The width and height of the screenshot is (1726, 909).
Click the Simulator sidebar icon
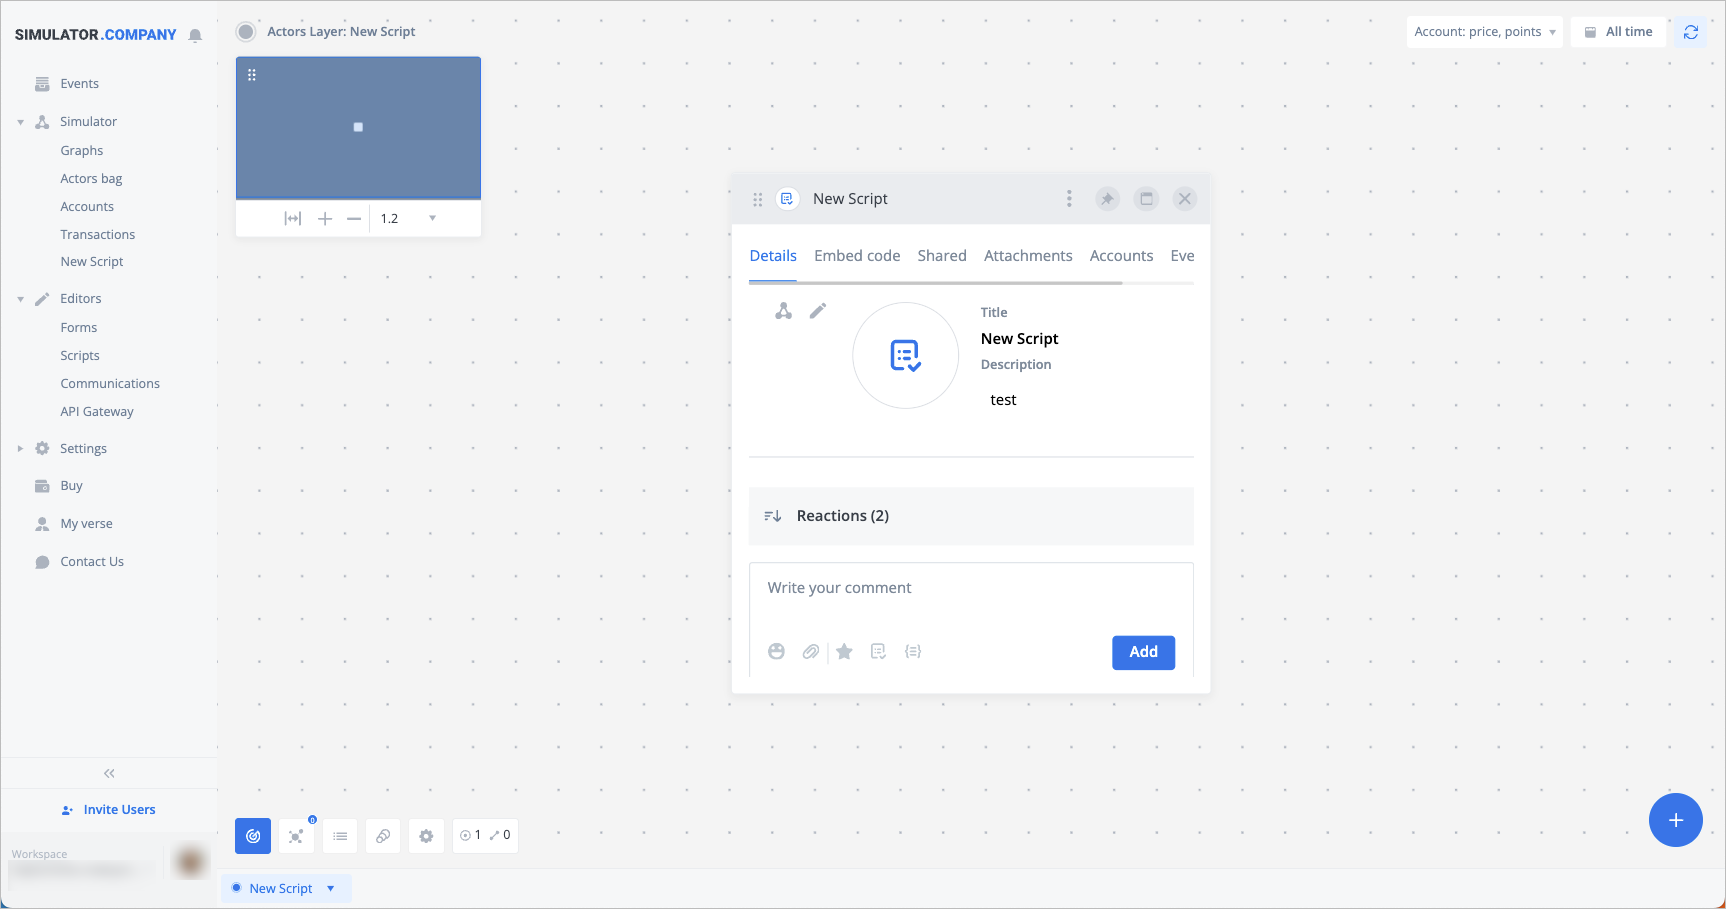[42, 122]
